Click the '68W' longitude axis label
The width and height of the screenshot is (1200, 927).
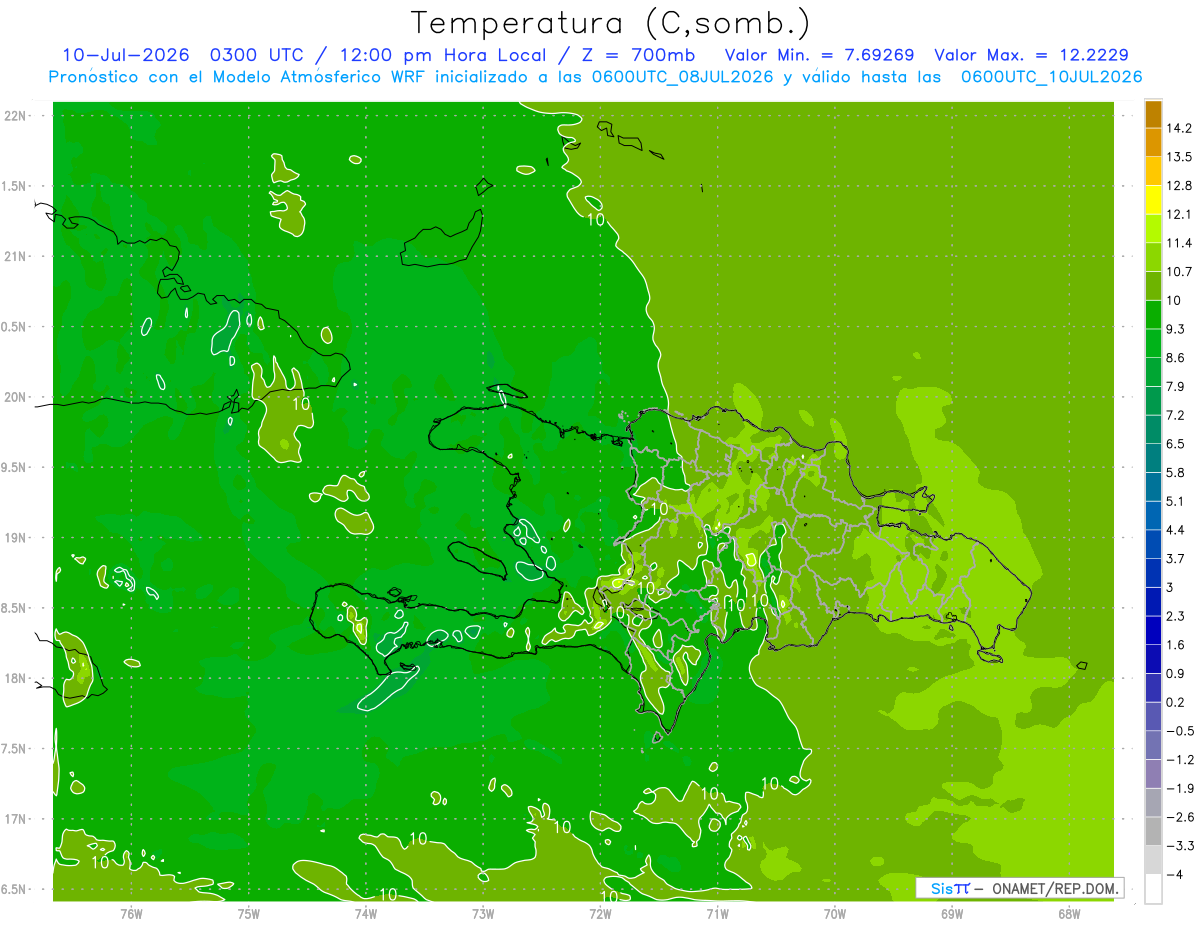1069,914
